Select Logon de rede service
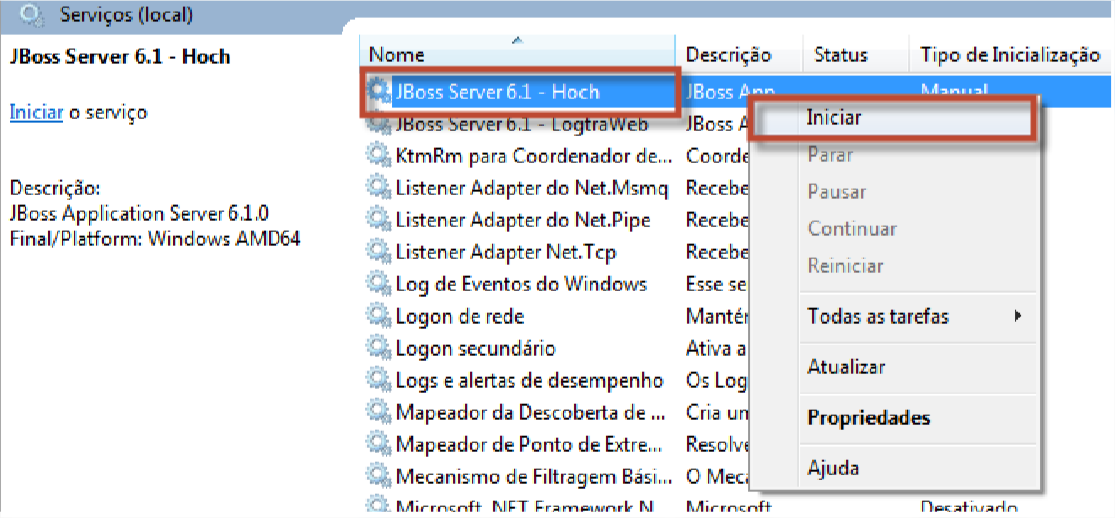Screen dimensions: 1115x518 459,317
